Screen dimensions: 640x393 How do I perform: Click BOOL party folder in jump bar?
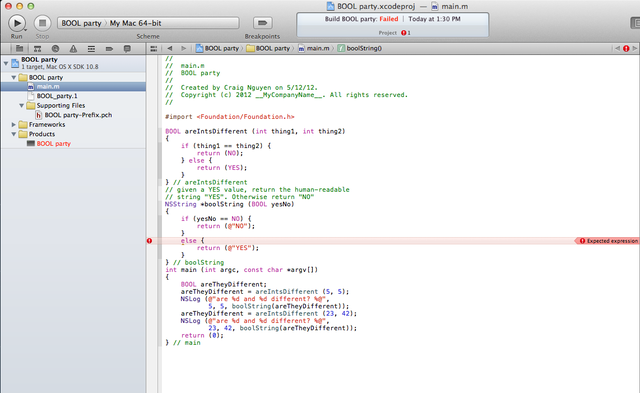pyautogui.click(x=269, y=48)
